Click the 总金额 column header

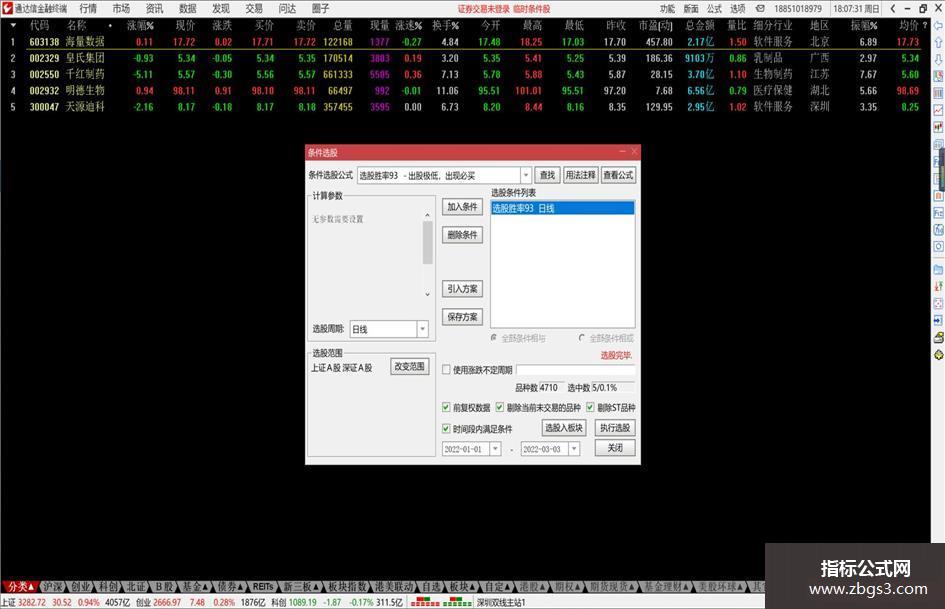(x=700, y=25)
